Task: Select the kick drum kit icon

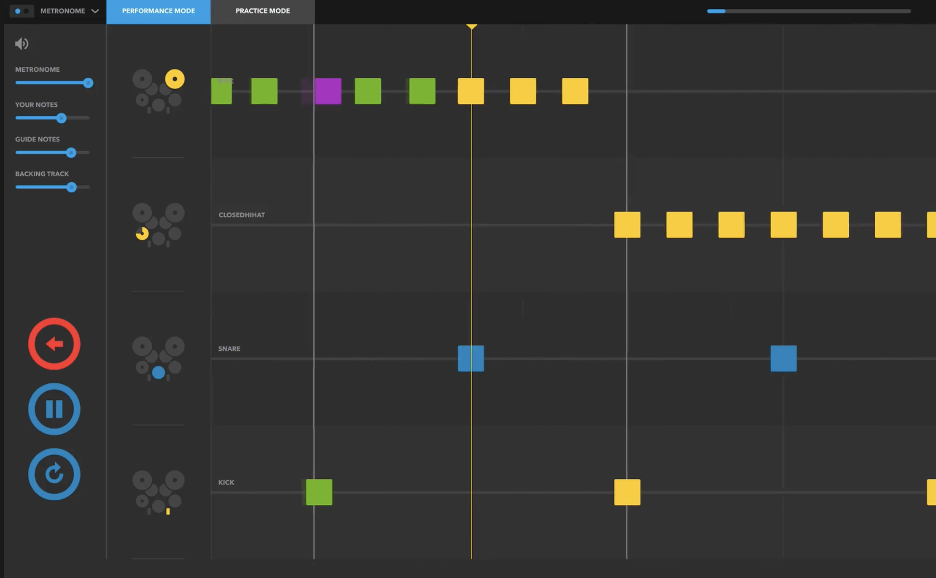Action: click(158, 492)
